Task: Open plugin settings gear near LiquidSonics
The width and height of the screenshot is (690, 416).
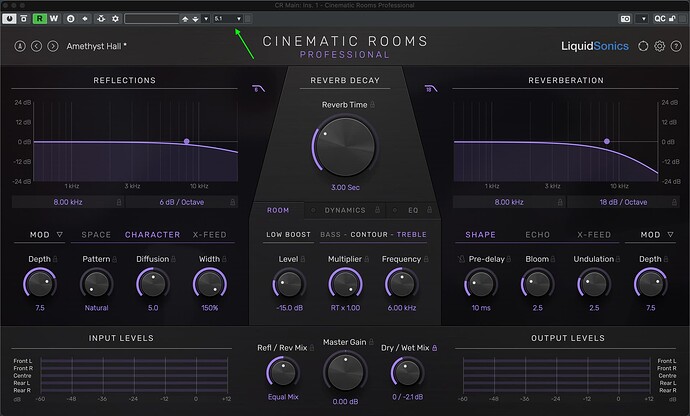Action: click(659, 46)
